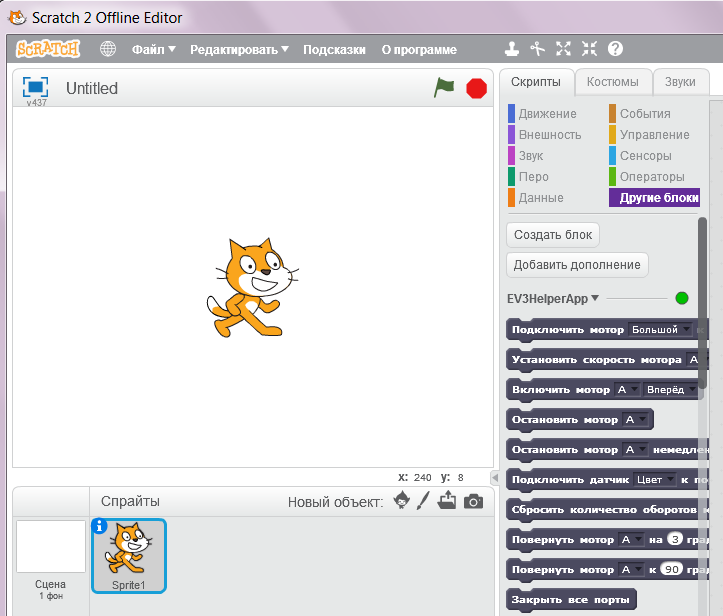Select the Сенсоры block category
The width and height of the screenshot is (723, 616).
[x=640, y=155]
